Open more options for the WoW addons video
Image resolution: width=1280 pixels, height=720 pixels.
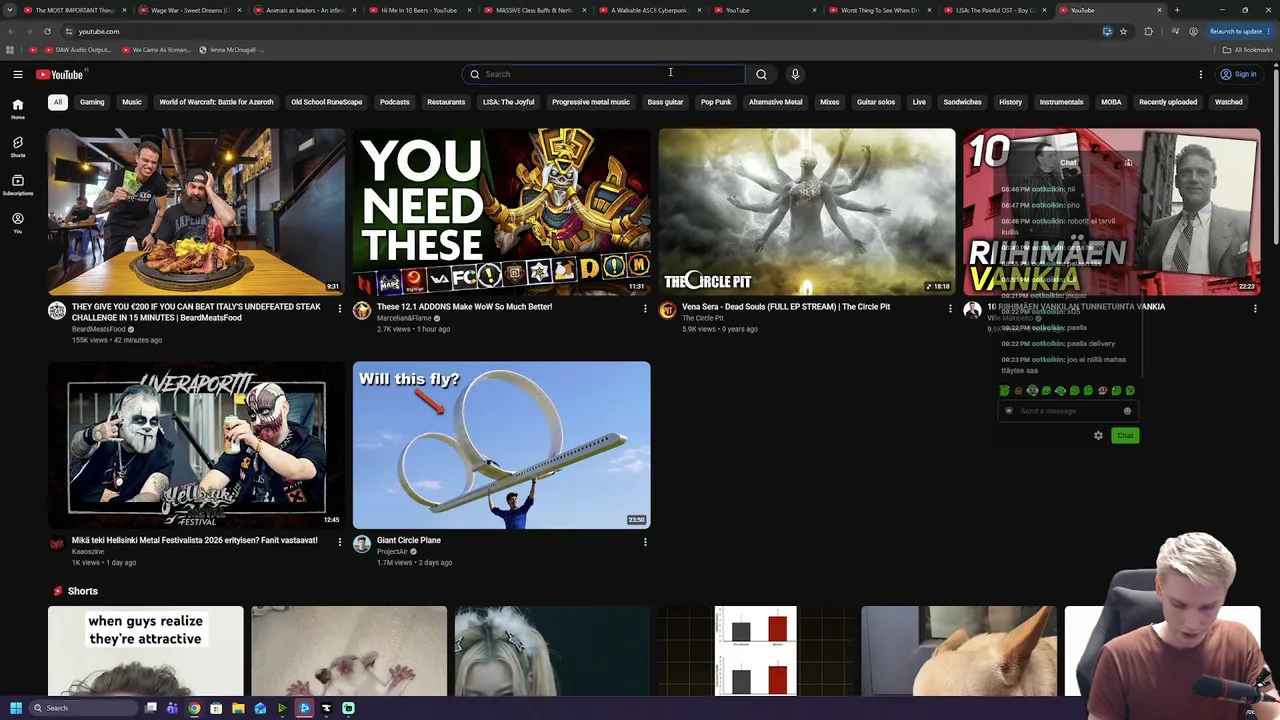click(x=645, y=308)
